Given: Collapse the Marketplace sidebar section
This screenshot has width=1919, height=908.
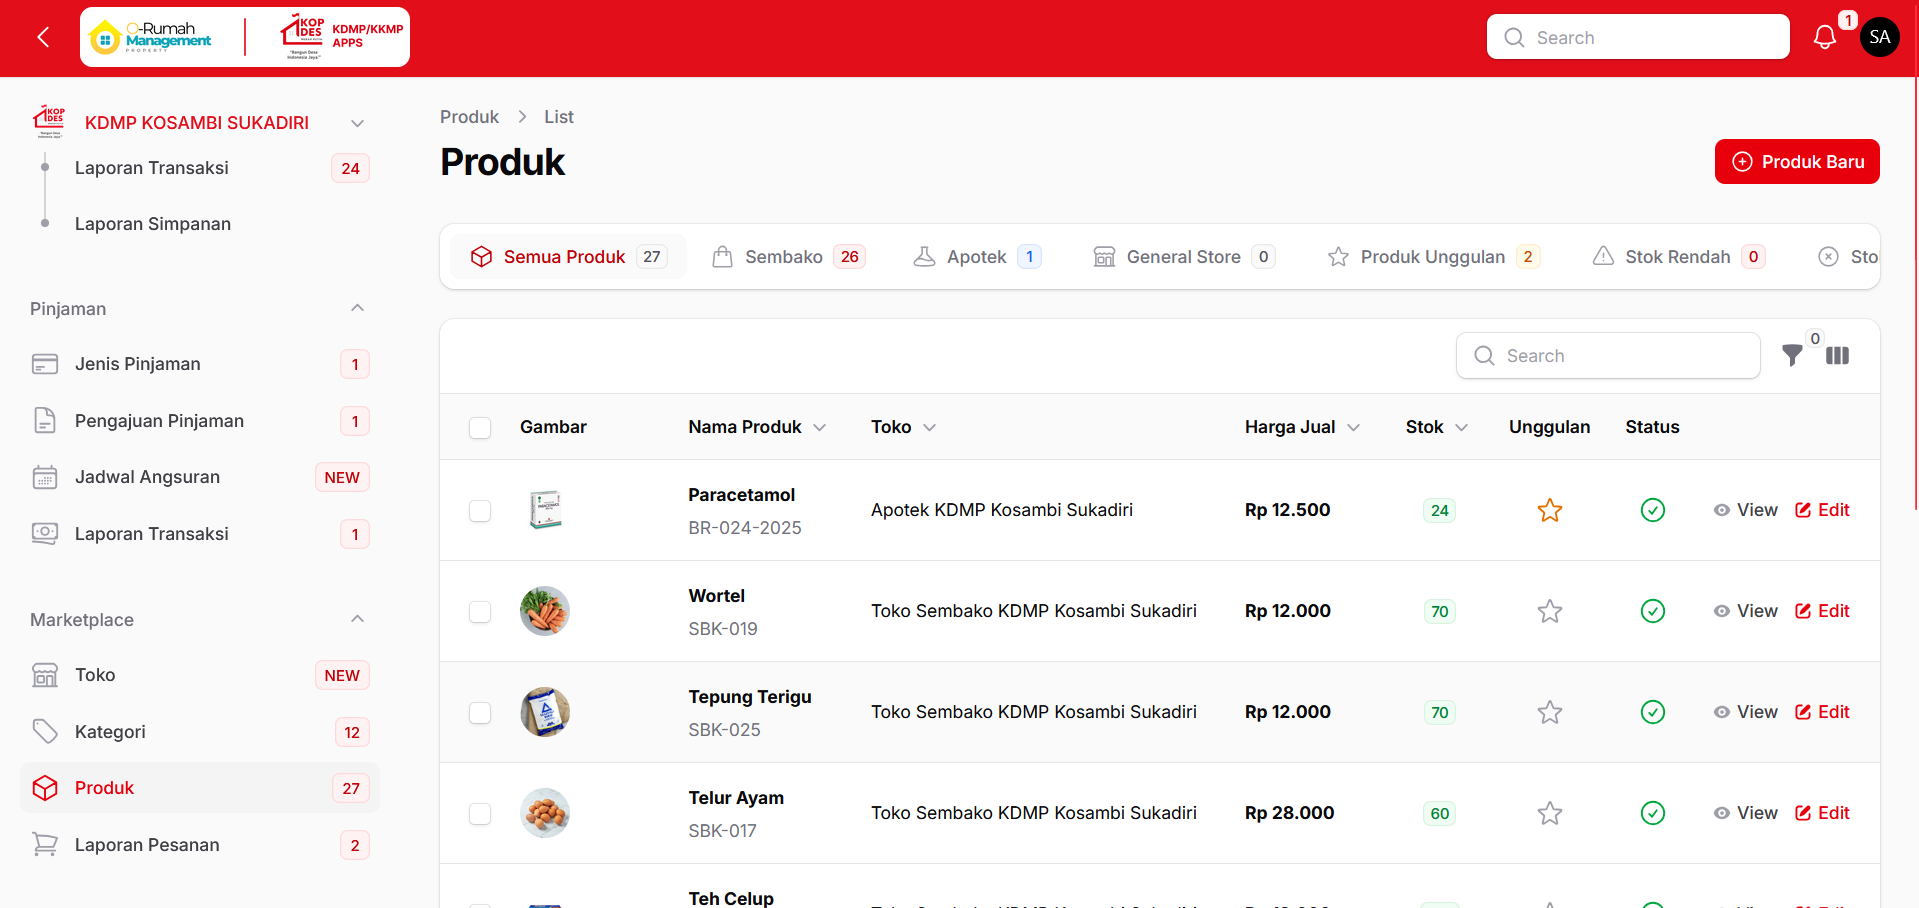Looking at the screenshot, I should [357, 619].
